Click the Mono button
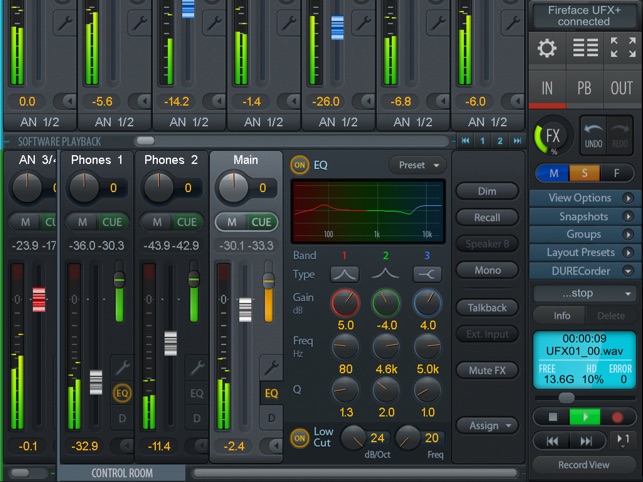The height and width of the screenshot is (482, 643). pyautogui.click(x=487, y=270)
